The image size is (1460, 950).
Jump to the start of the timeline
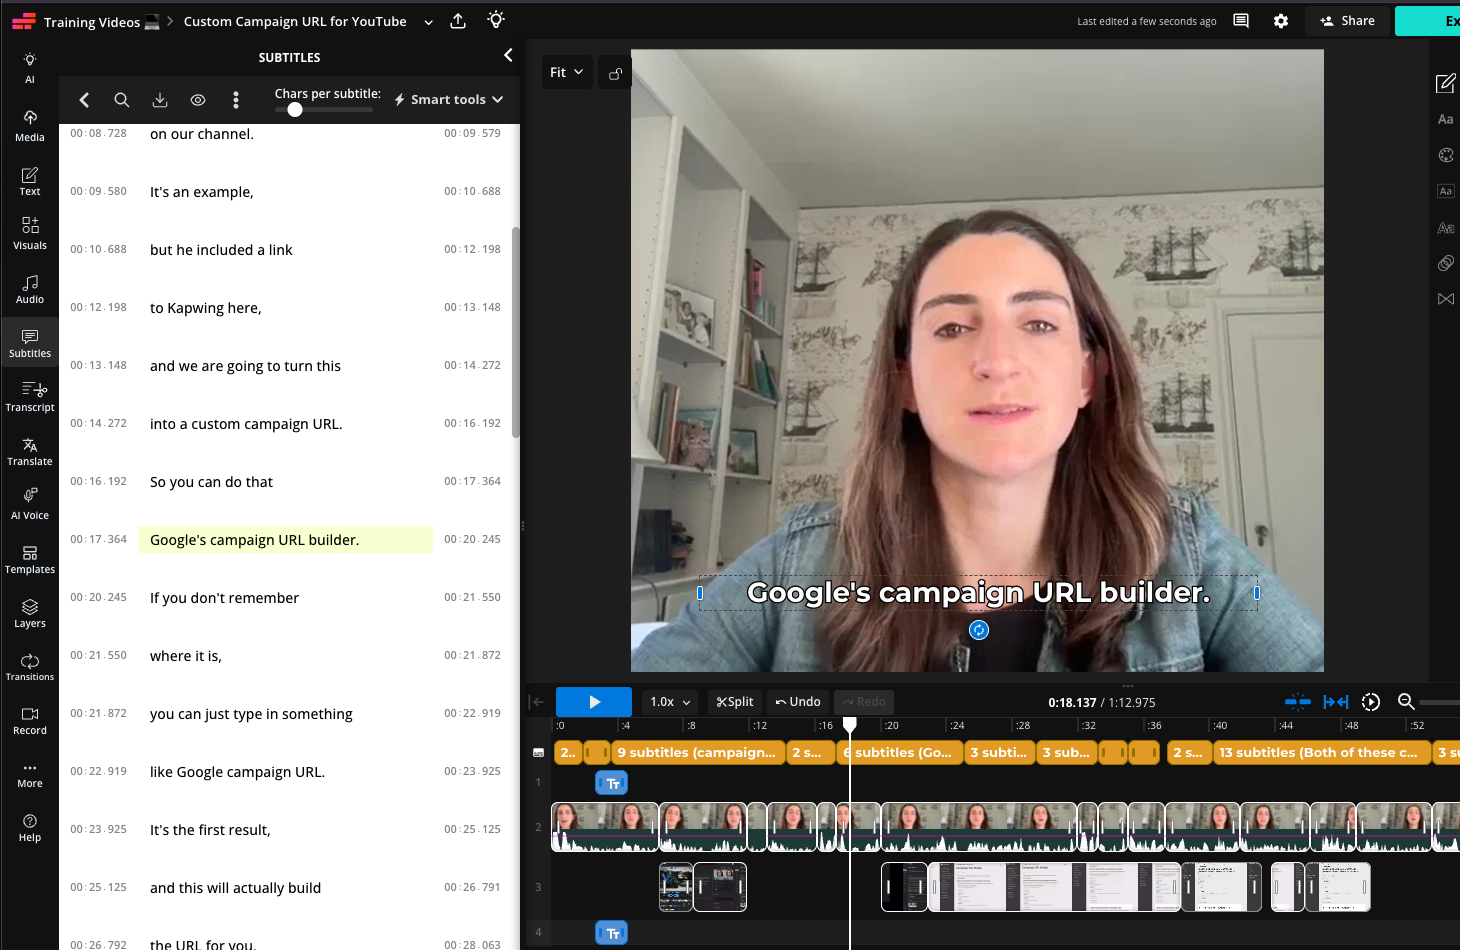pos(537,702)
